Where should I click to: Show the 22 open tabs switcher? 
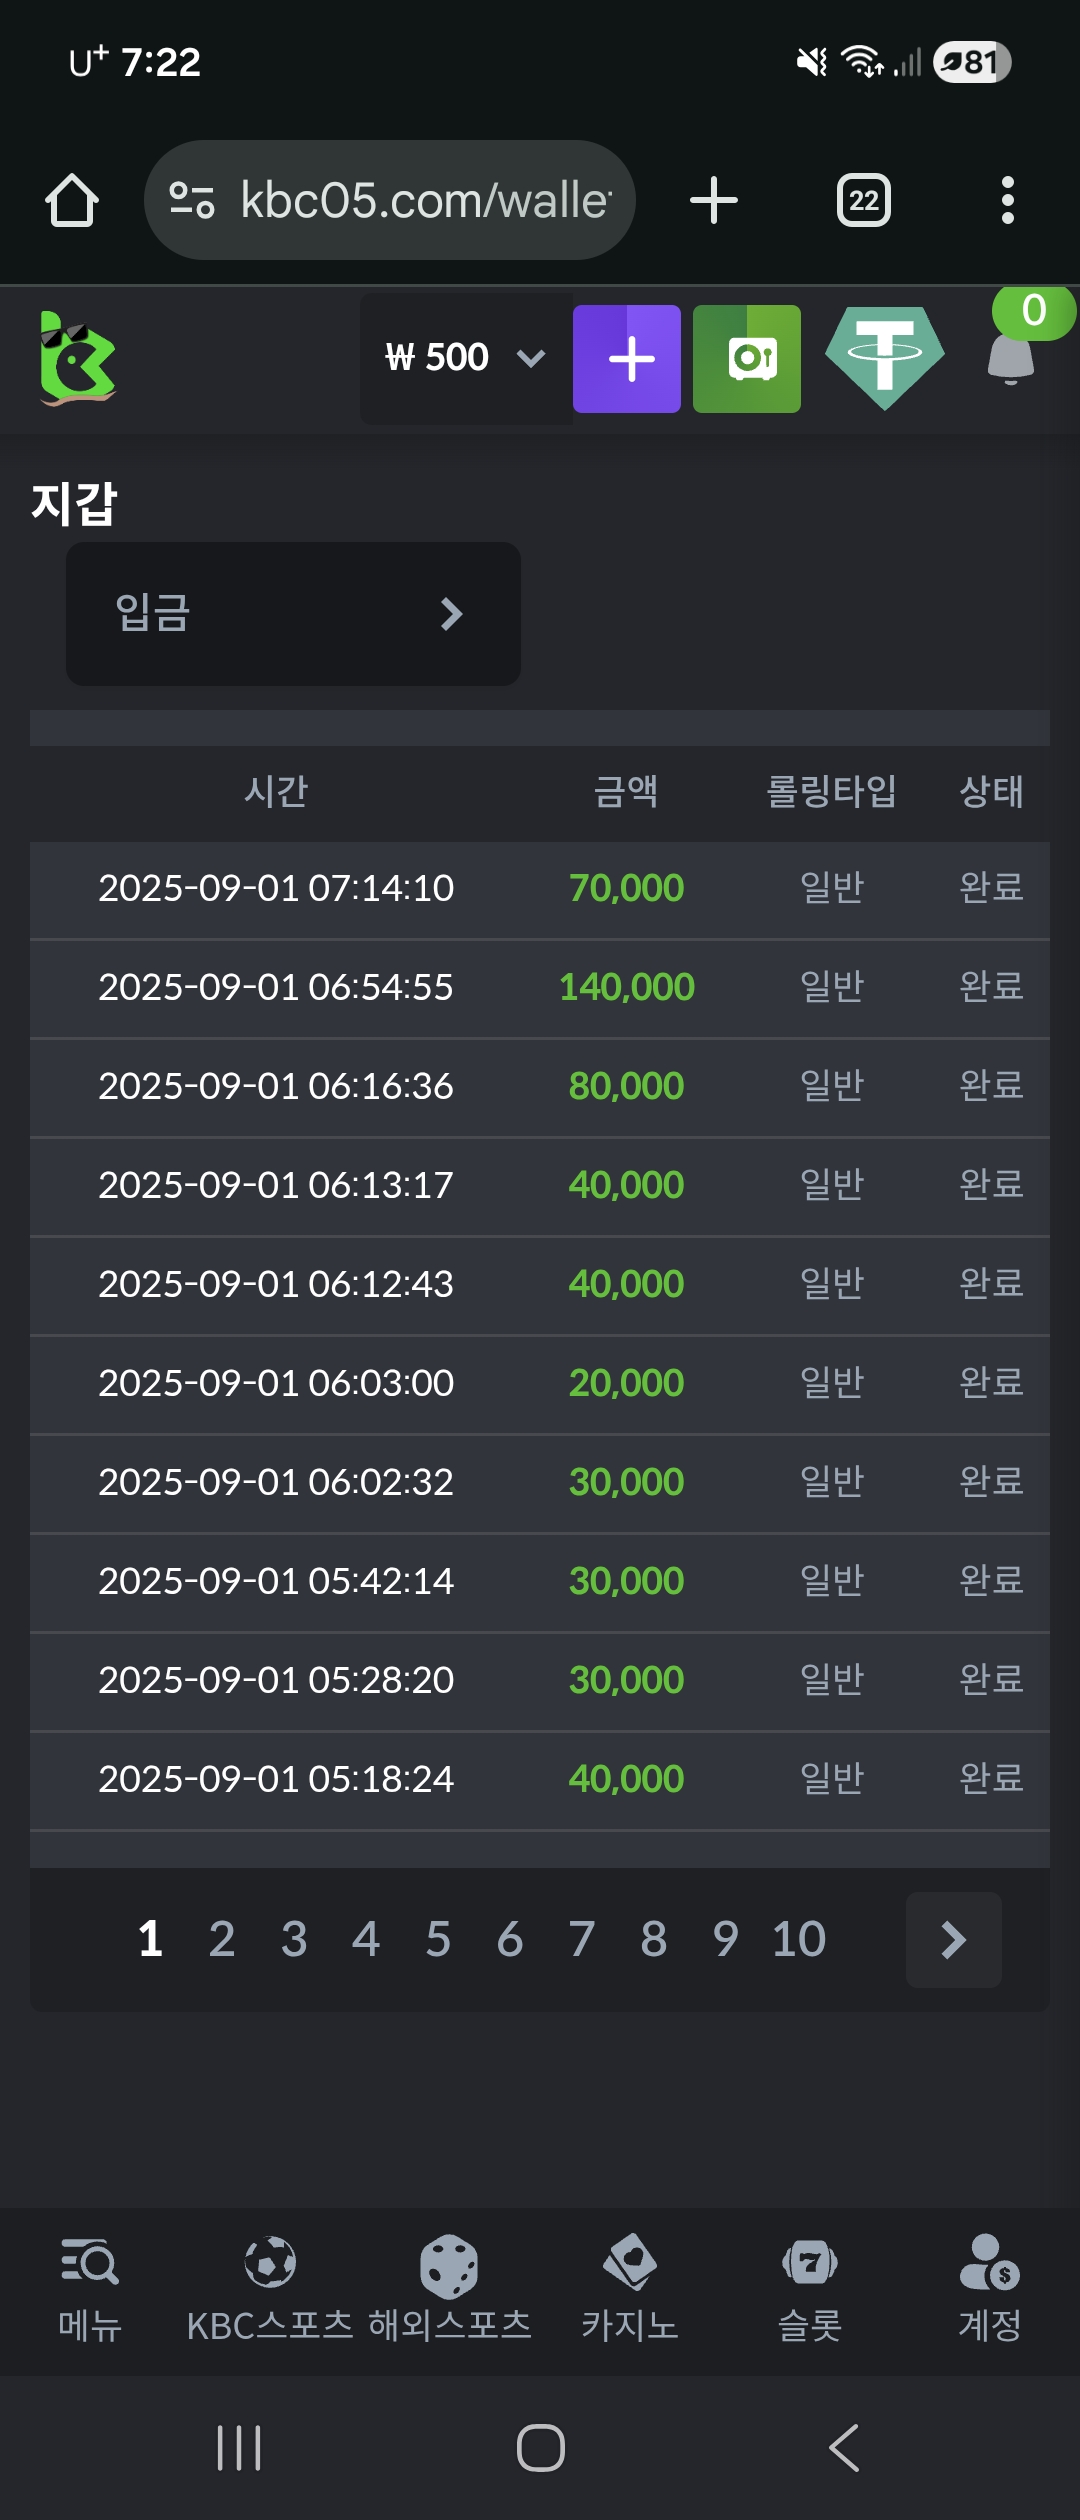point(864,200)
